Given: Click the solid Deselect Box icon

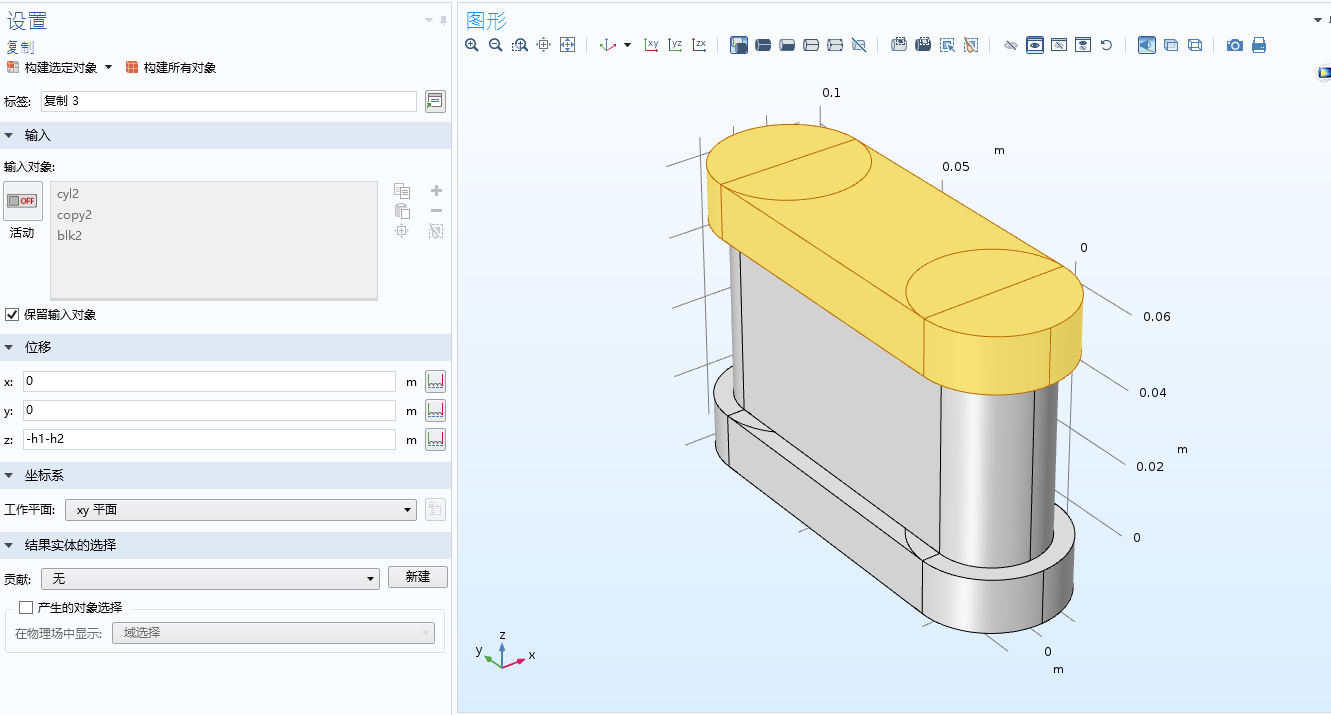Looking at the screenshot, I should [x=923, y=45].
